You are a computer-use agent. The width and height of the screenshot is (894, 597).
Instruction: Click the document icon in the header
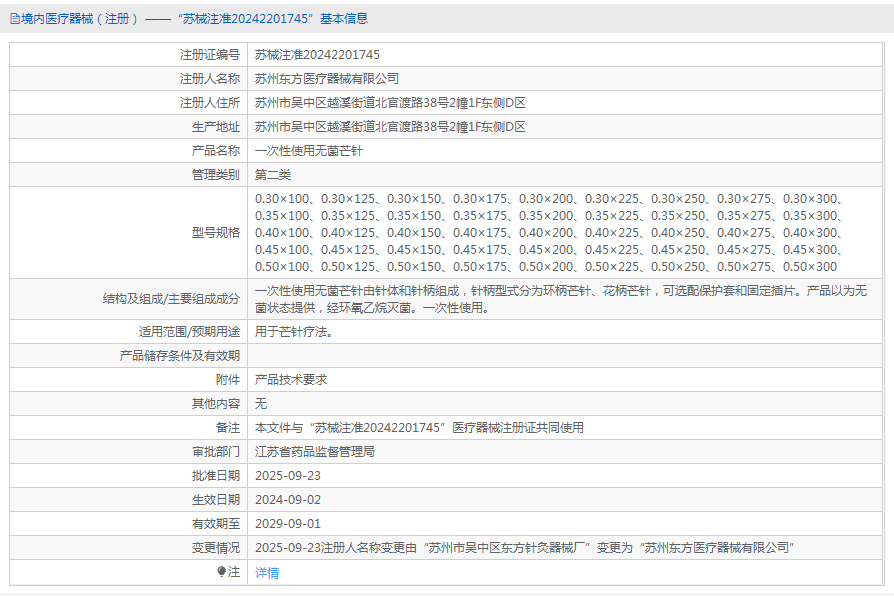(15, 19)
